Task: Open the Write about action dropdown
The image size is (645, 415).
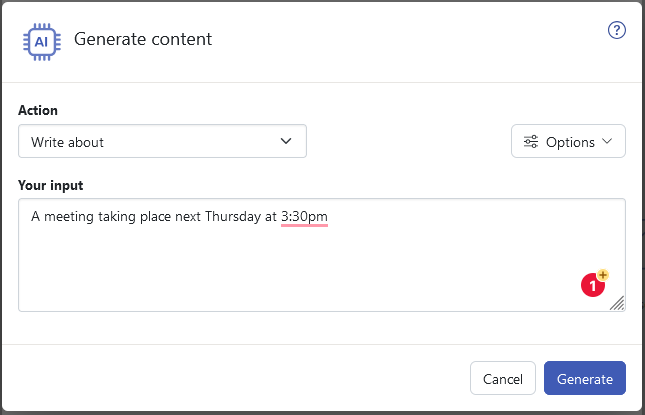Action: (x=162, y=141)
